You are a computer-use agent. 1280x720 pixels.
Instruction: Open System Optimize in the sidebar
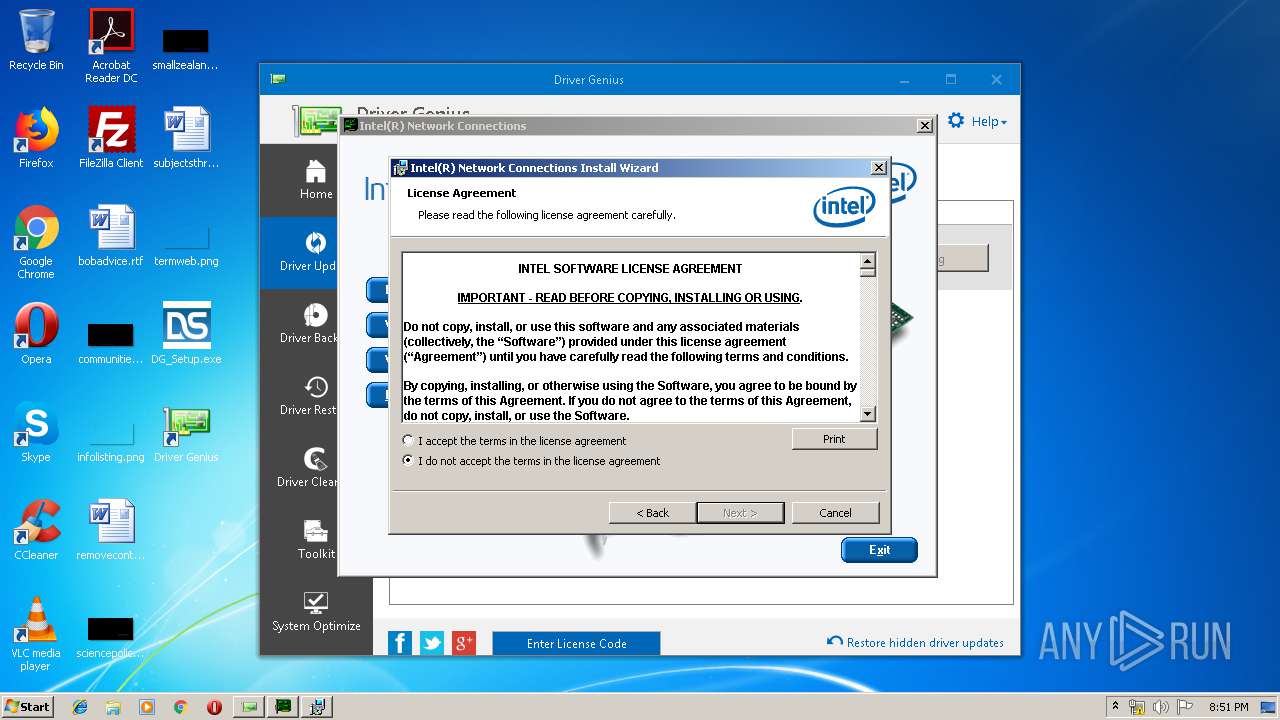[316, 613]
